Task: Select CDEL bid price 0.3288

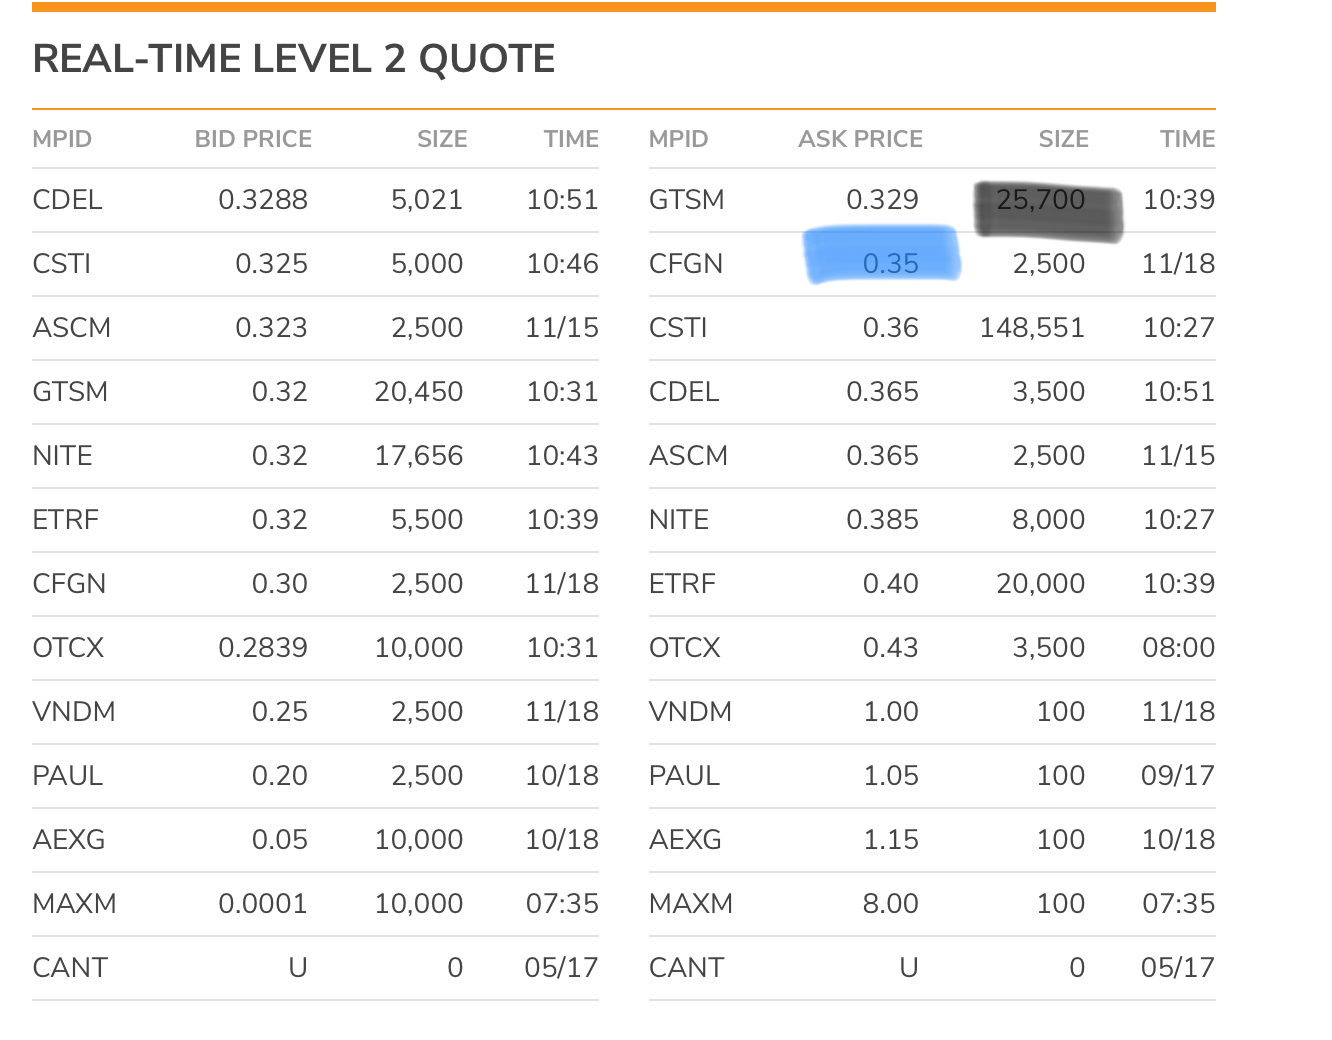Action: 263,200
